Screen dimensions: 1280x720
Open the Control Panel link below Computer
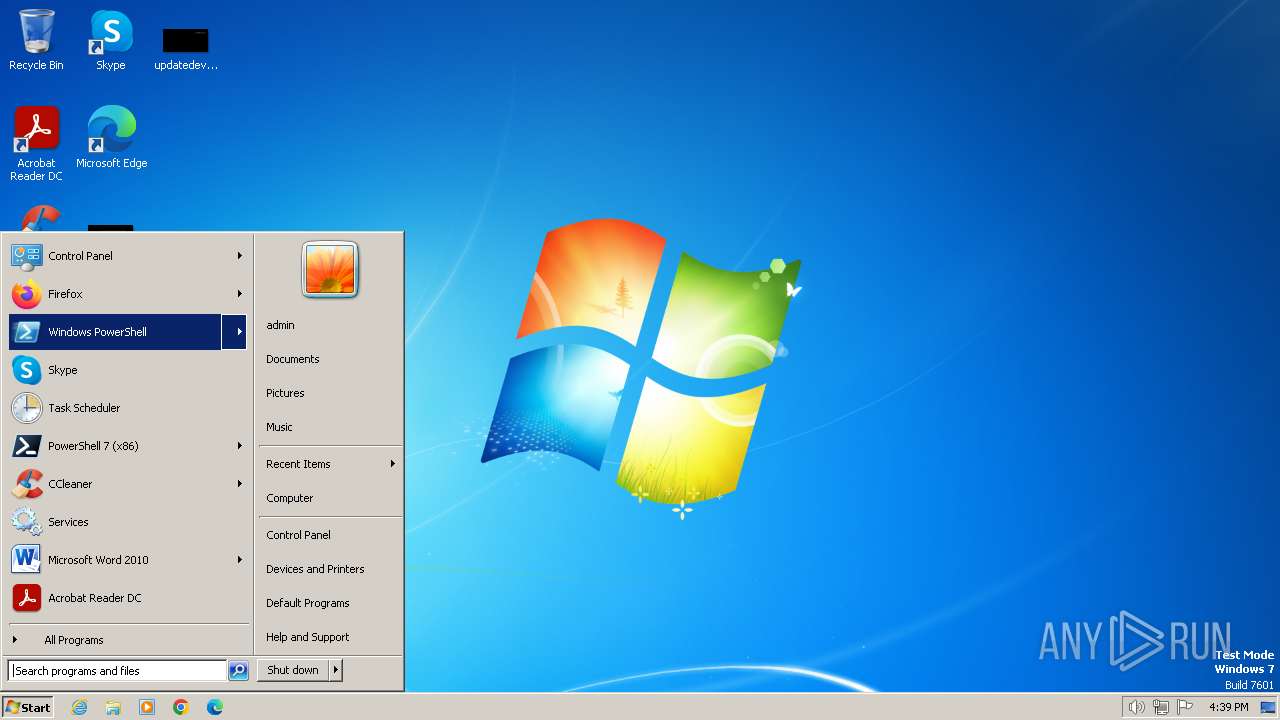pos(330,535)
